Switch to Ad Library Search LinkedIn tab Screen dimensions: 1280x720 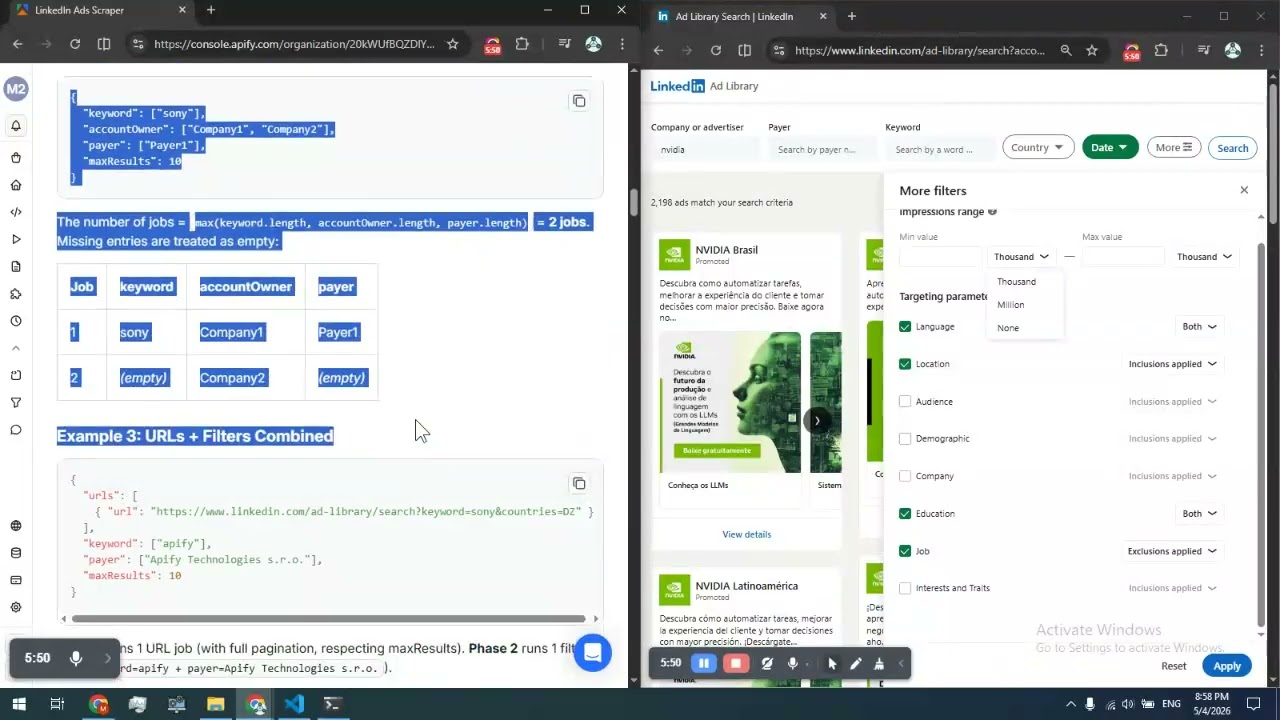(742, 16)
